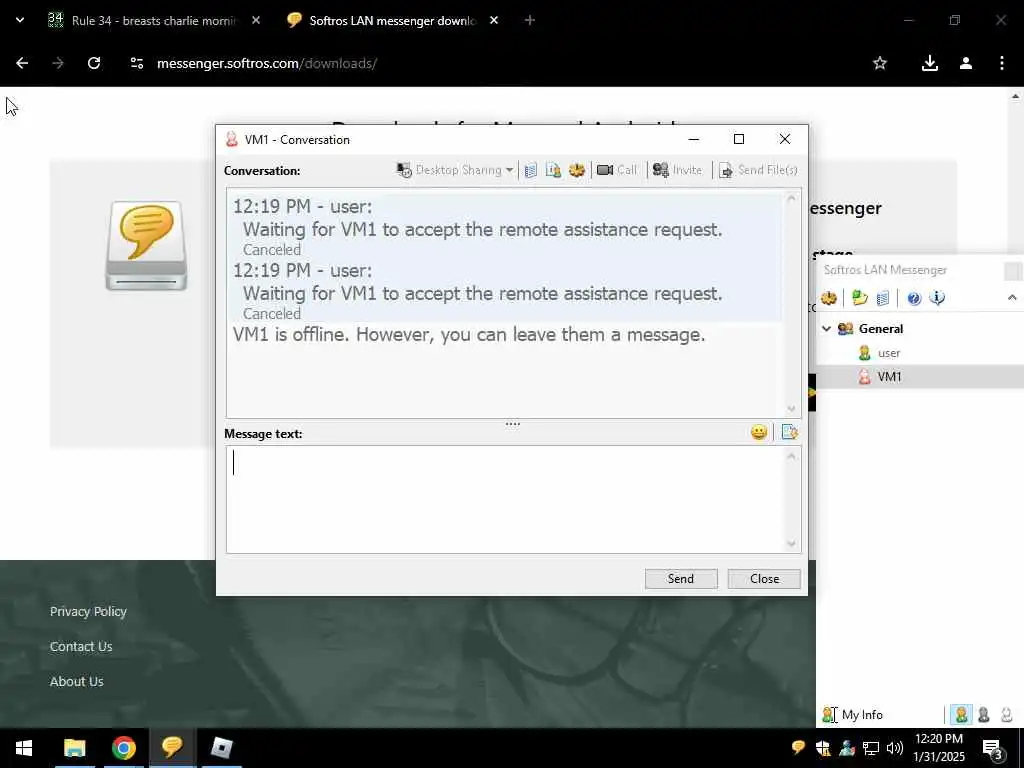1024x768 pixels.
Task: Click the message text box scrollbar down arrow
Action: pyautogui.click(x=792, y=543)
